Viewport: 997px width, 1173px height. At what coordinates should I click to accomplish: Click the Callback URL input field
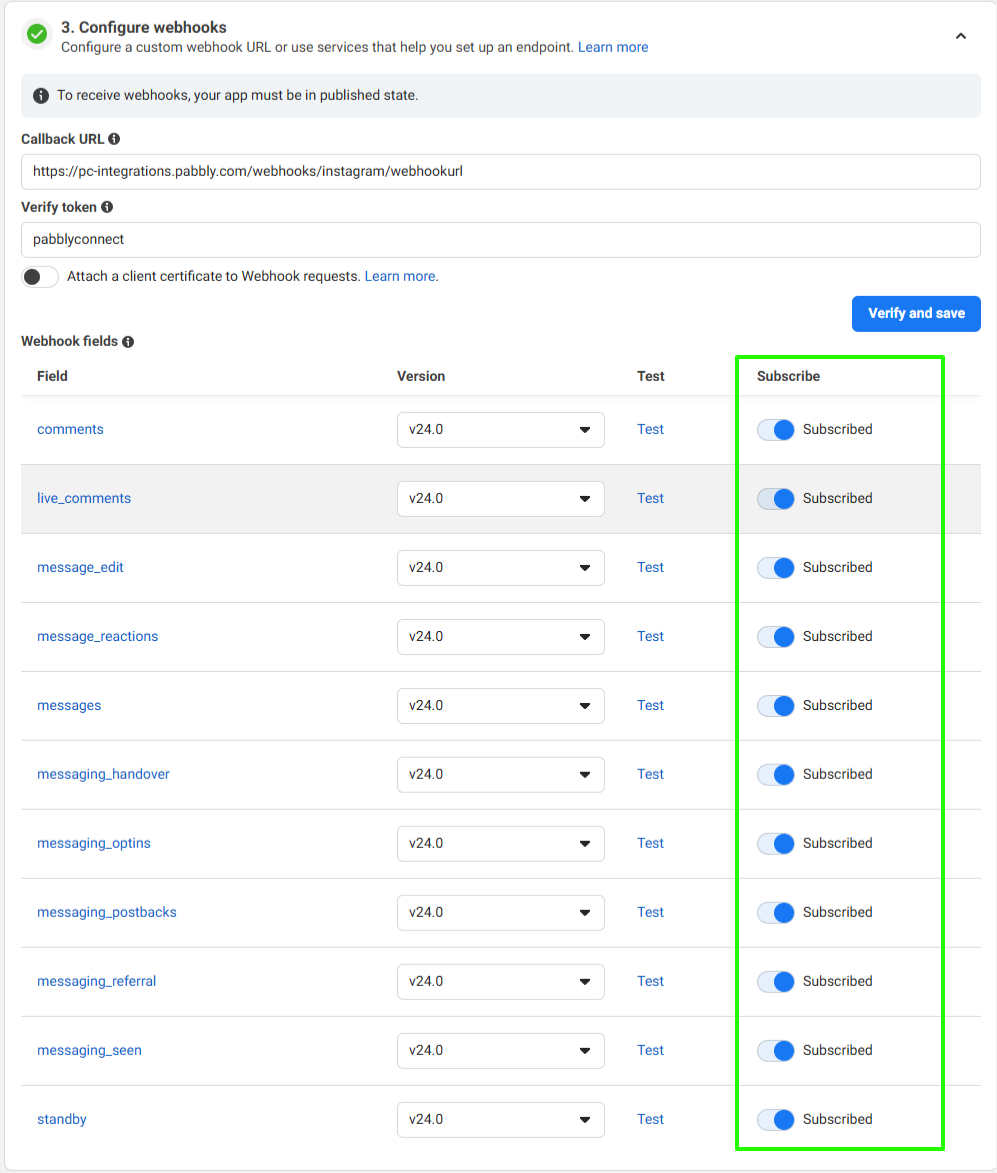[500, 171]
